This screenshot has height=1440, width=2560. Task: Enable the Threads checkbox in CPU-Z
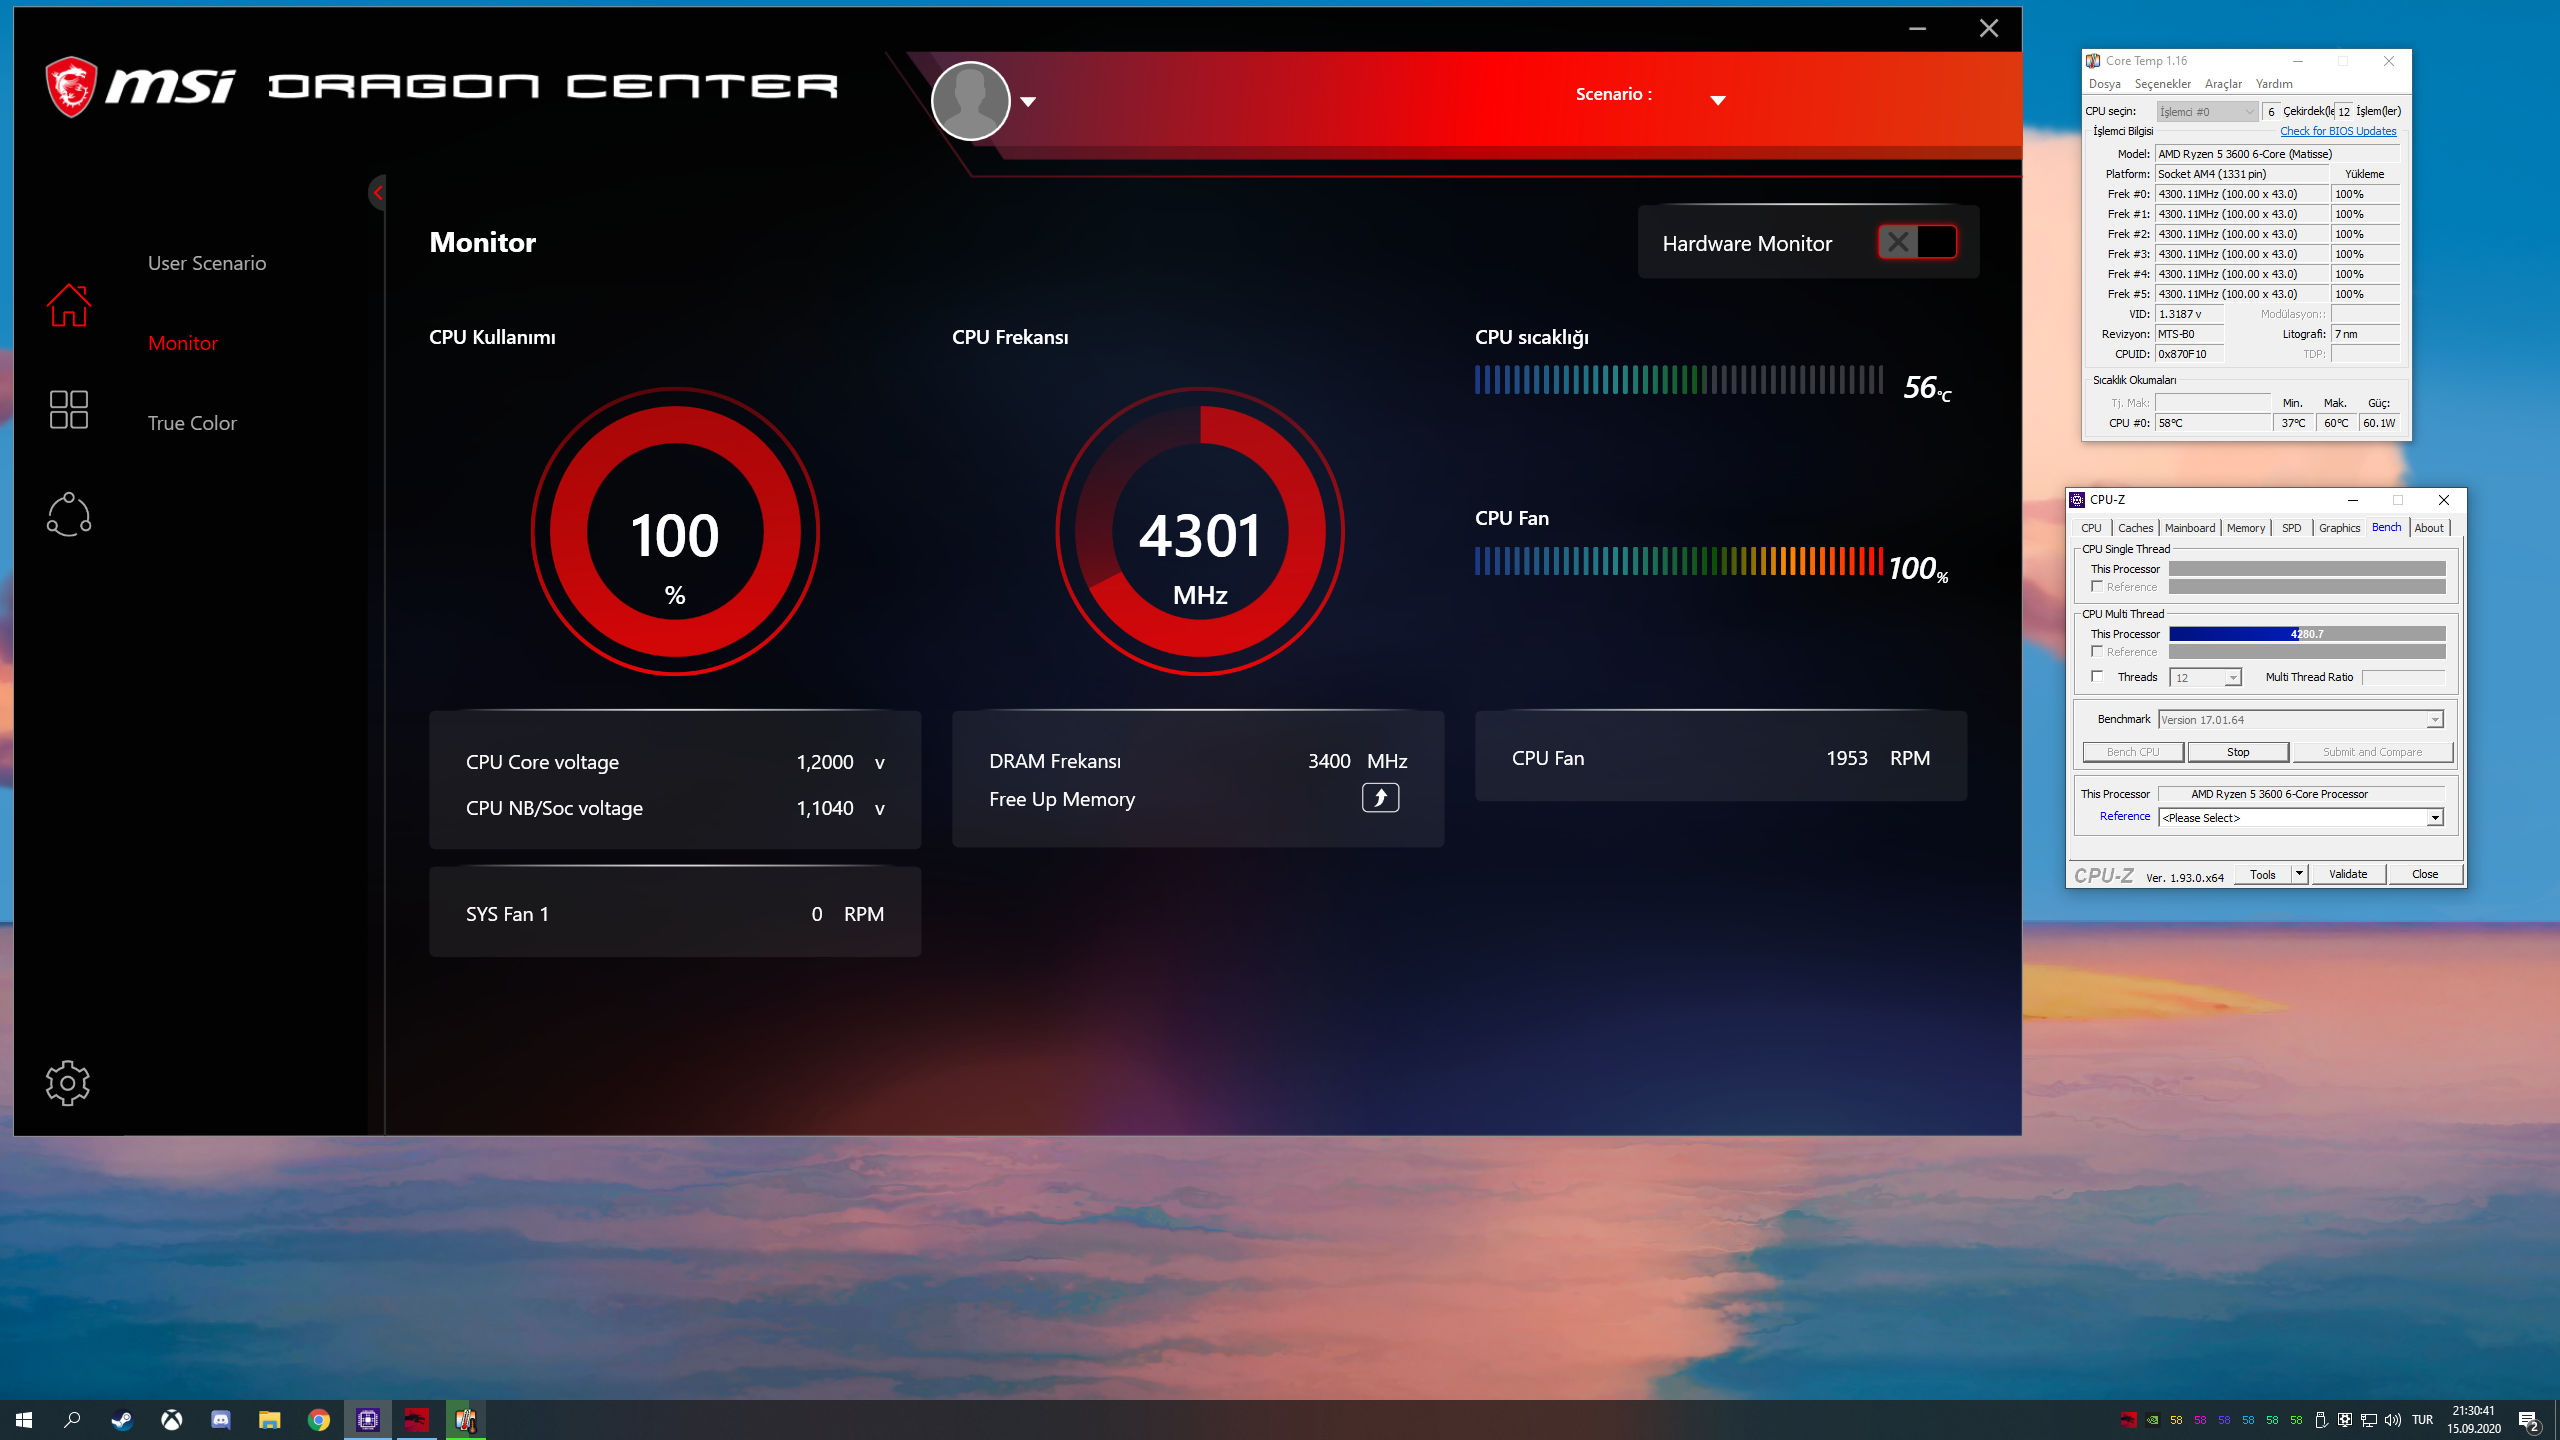(x=2097, y=677)
